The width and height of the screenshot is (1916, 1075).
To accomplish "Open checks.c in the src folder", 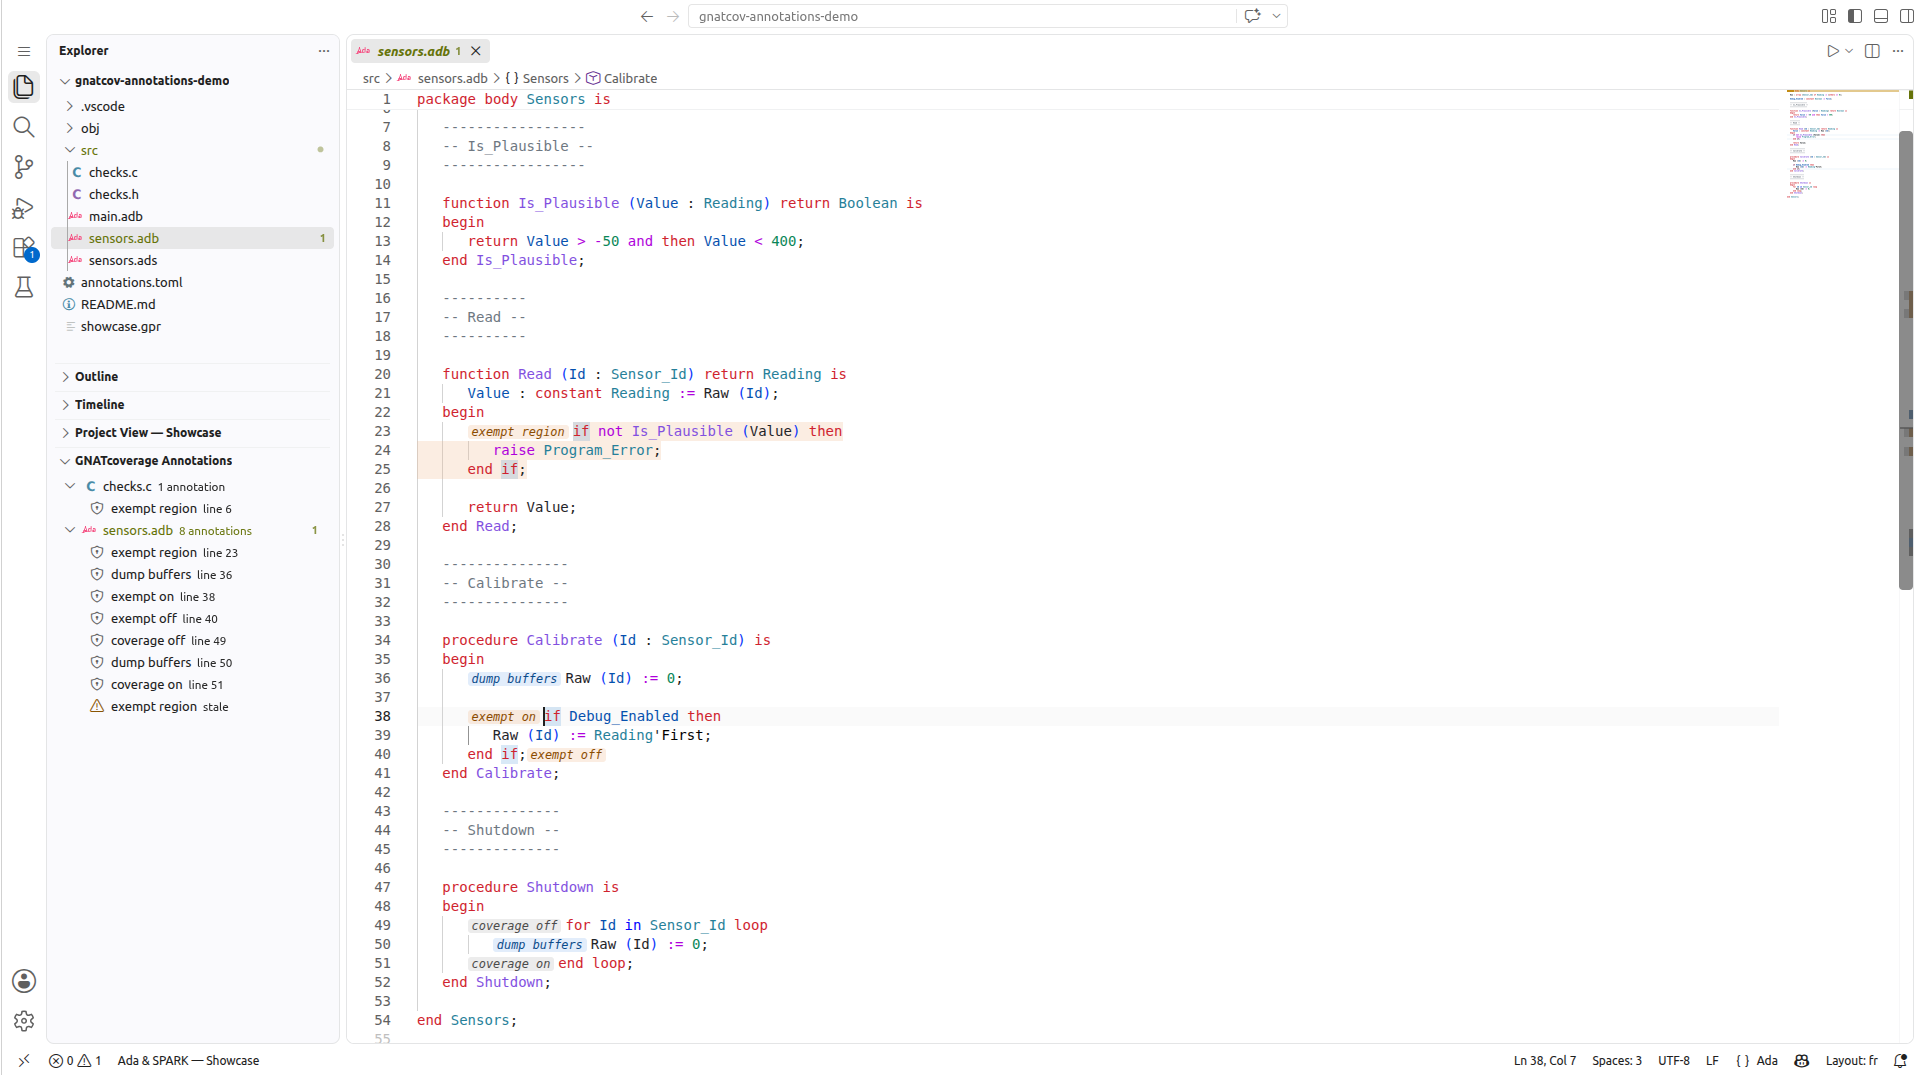I will [192, 173].
